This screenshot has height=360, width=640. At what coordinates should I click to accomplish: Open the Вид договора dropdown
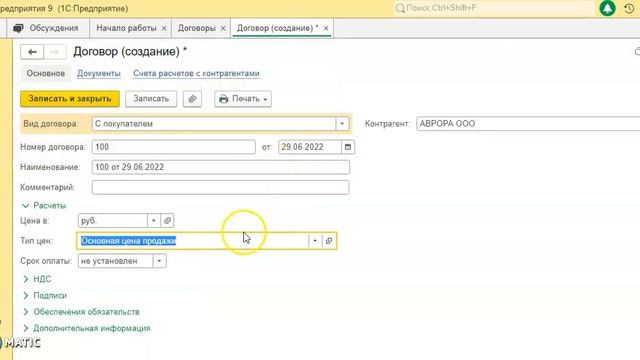tap(342, 124)
